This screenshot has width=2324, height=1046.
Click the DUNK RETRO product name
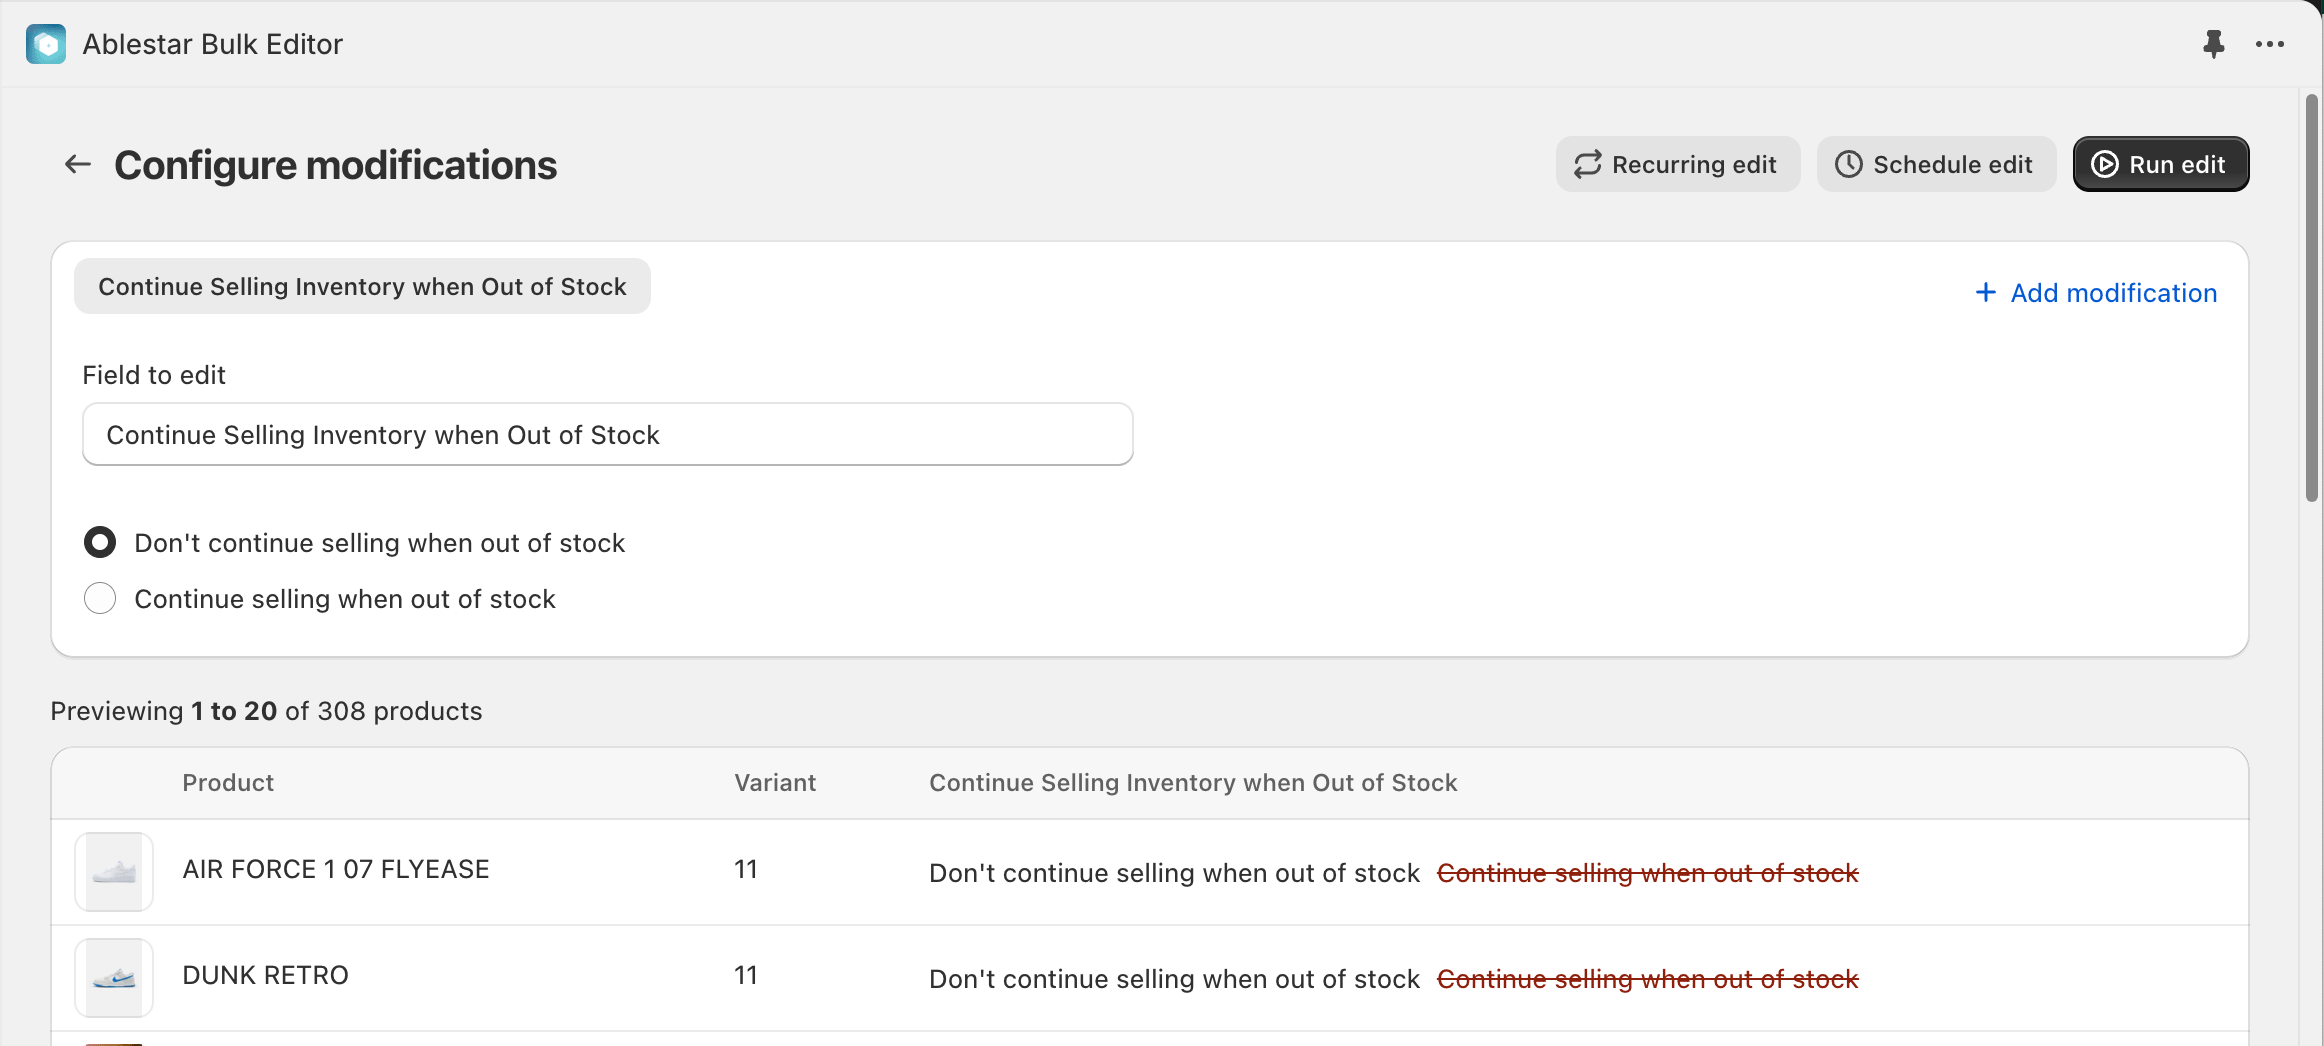point(265,976)
